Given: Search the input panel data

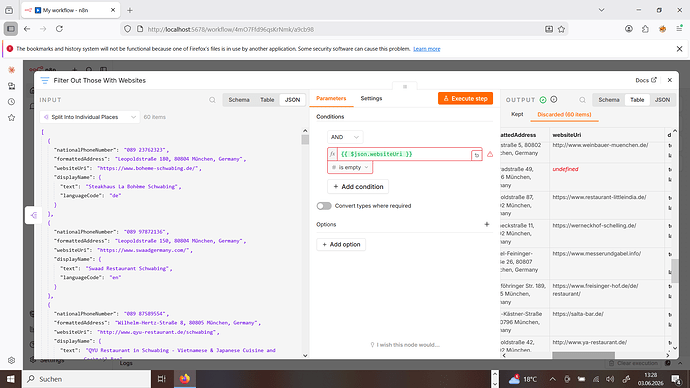Looking at the screenshot, I should (212, 100).
